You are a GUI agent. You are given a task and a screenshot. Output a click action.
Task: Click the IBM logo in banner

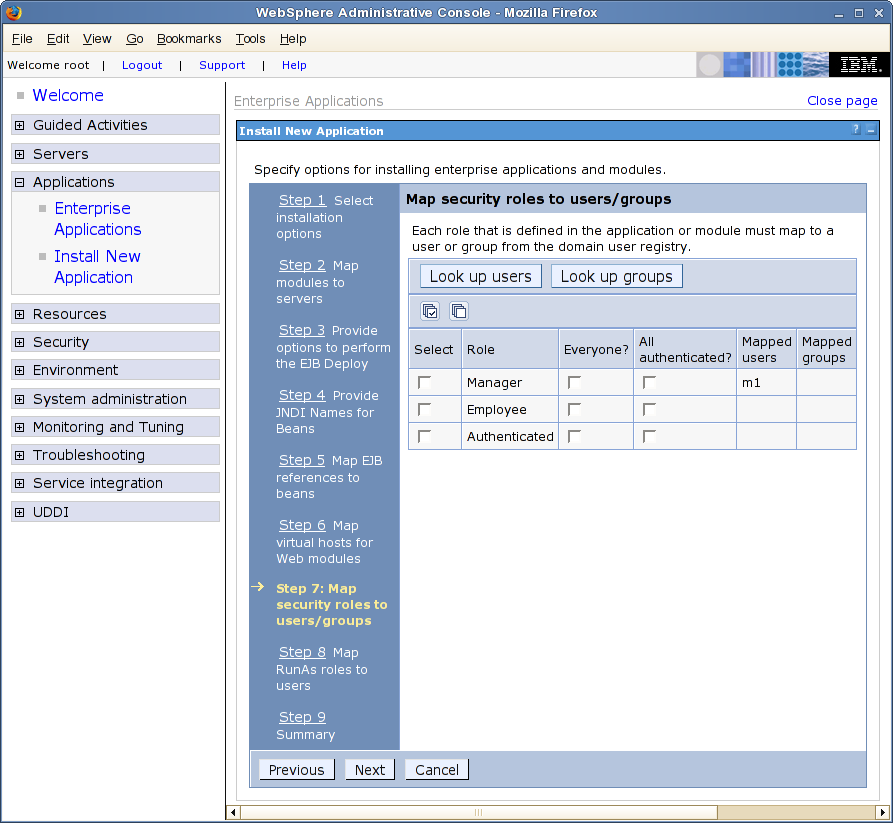[x=860, y=65]
